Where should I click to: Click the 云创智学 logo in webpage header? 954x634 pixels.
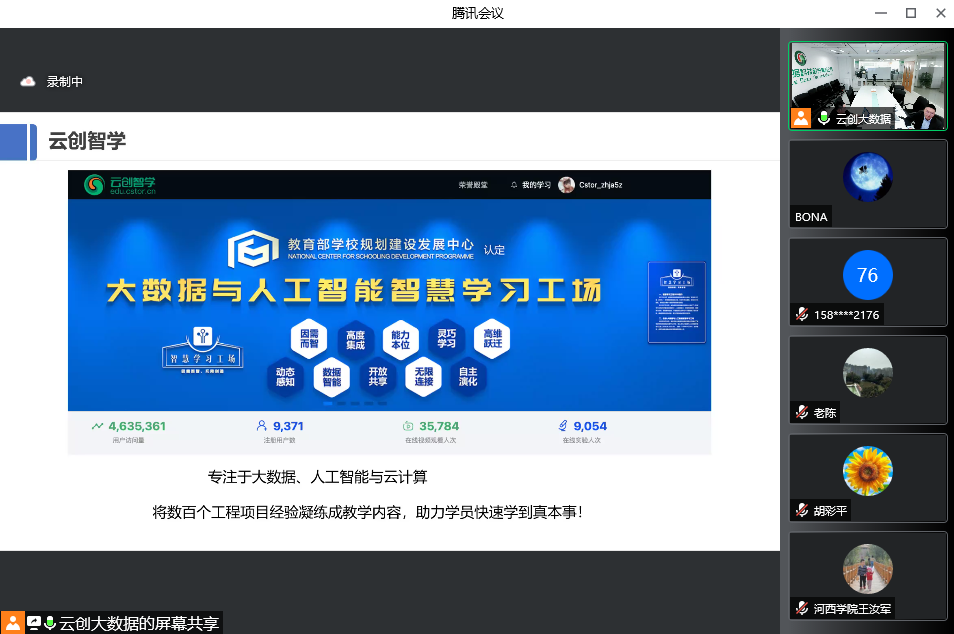click(x=120, y=185)
